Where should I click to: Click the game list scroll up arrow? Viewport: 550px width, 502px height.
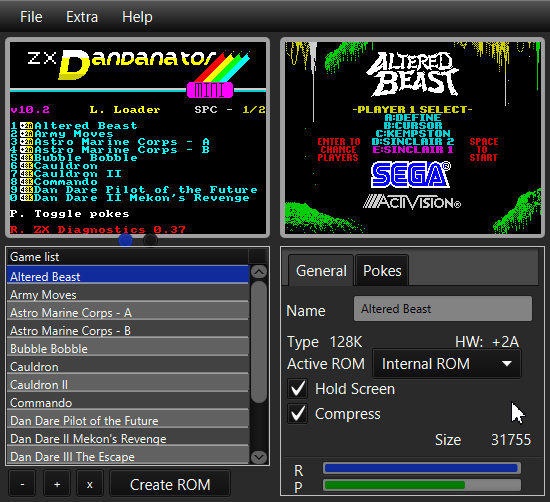coord(259,272)
